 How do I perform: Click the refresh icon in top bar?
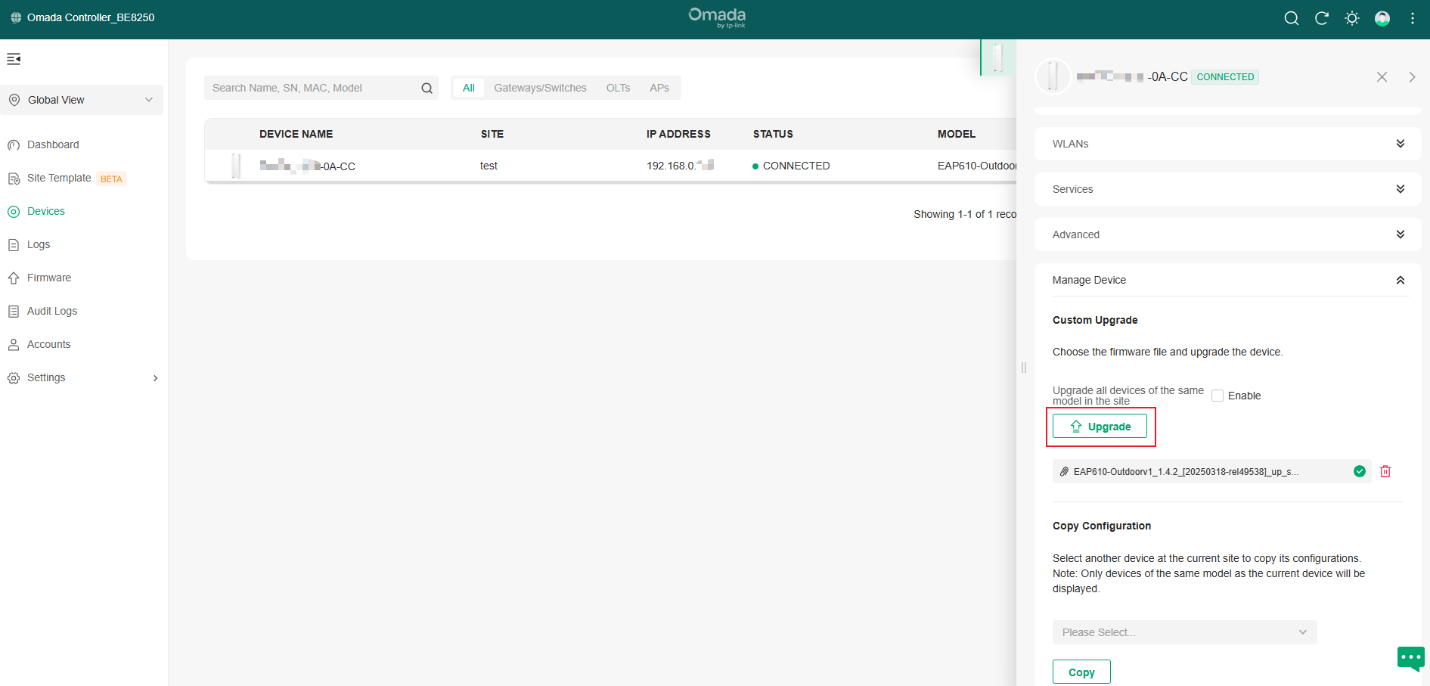[1321, 18]
